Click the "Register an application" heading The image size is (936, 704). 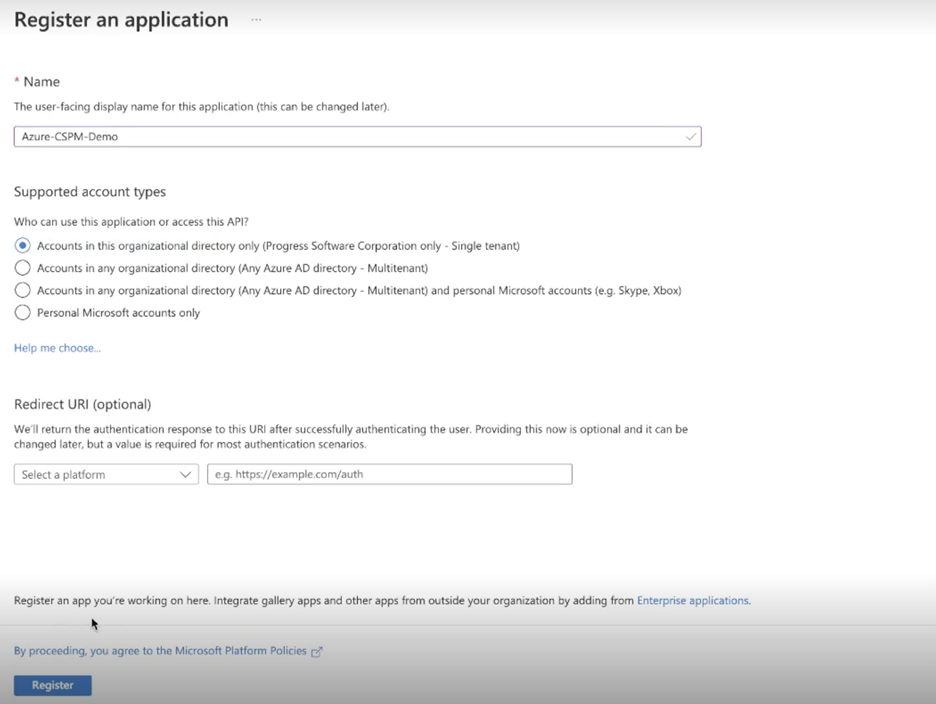[120, 19]
